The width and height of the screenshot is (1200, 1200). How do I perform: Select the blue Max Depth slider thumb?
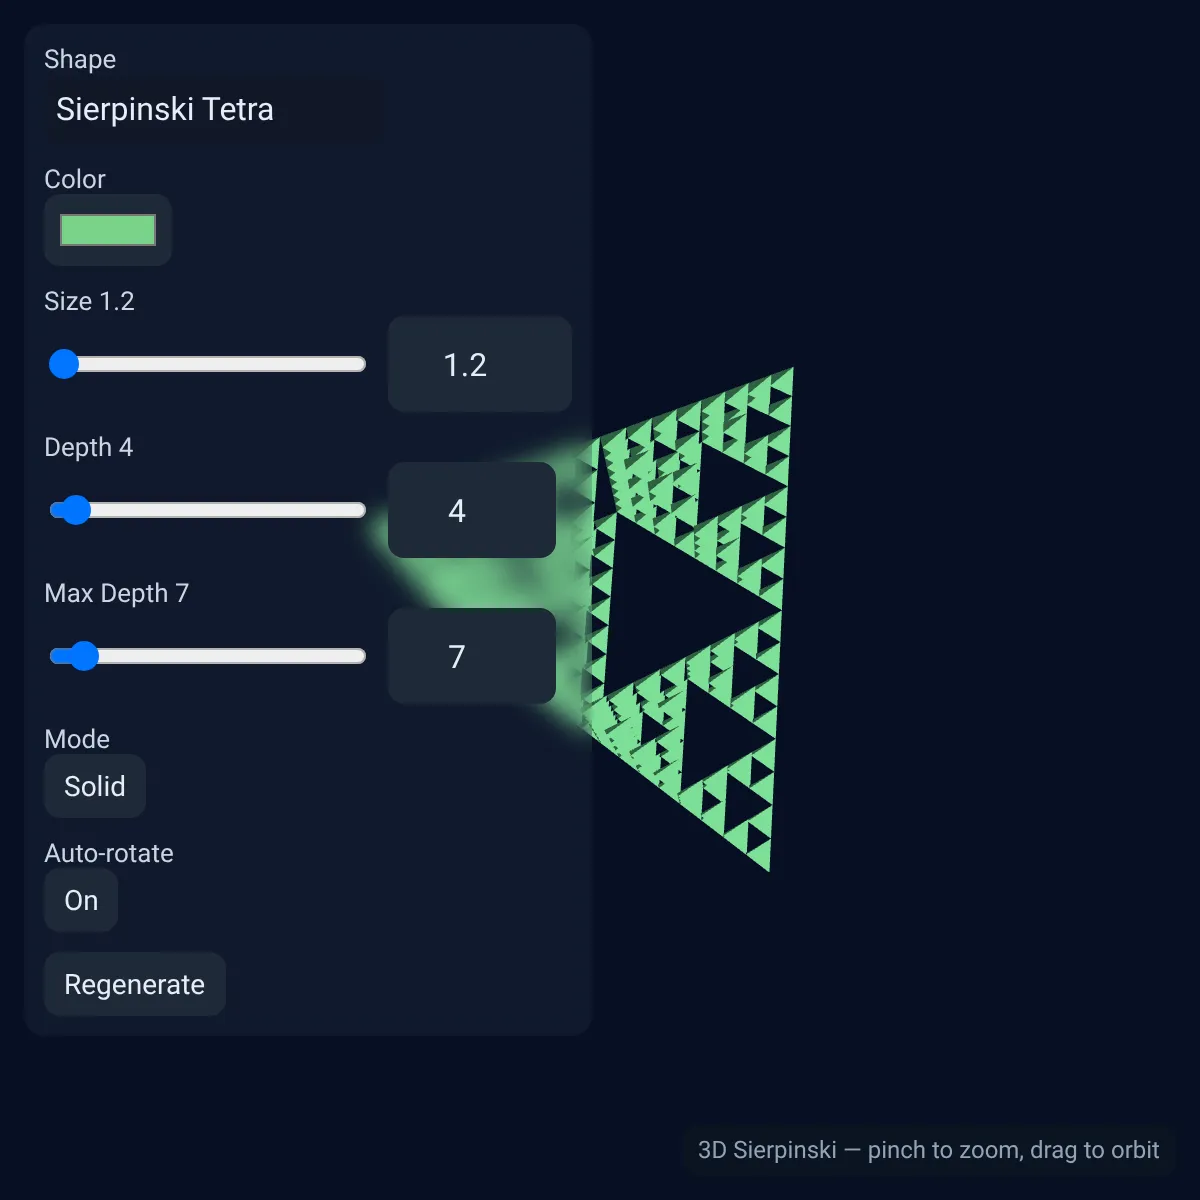click(x=84, y=656)
